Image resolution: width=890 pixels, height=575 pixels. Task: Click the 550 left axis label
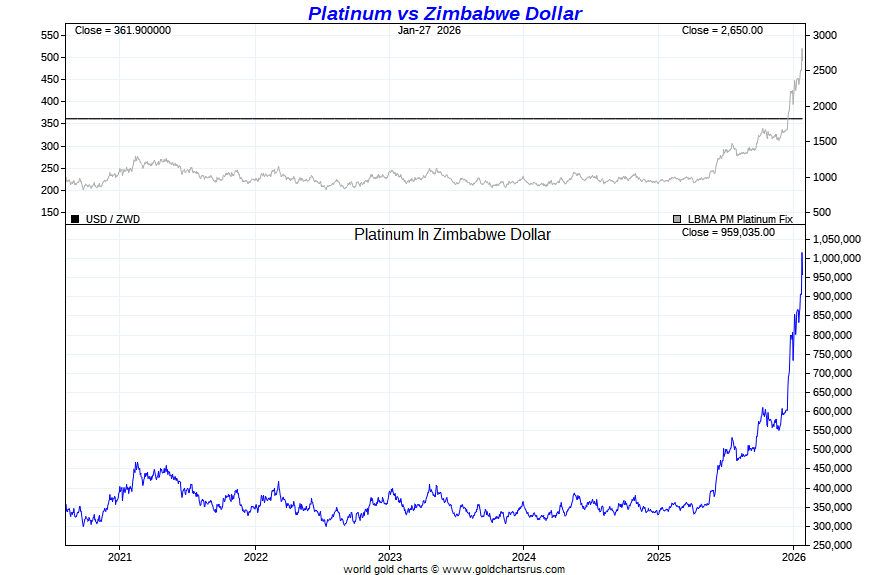click(50, 35)
